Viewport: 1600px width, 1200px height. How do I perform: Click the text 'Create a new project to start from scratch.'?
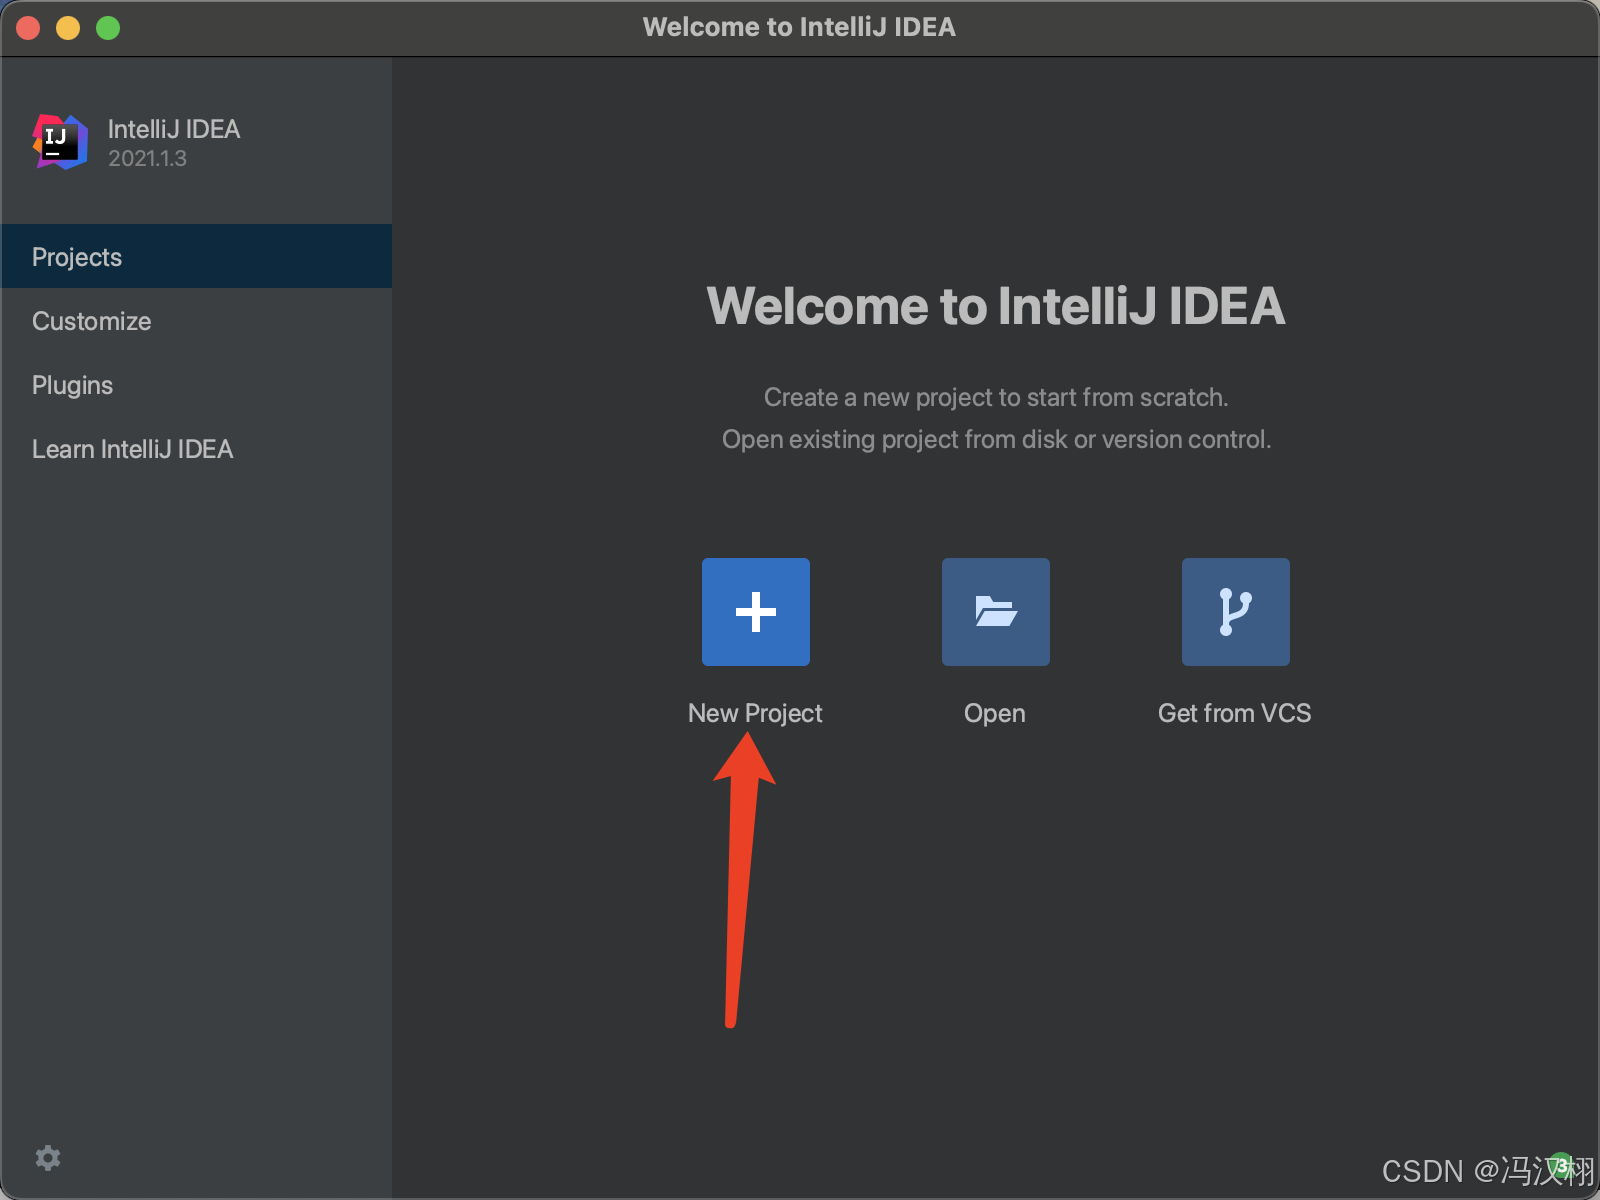(996, 397)
